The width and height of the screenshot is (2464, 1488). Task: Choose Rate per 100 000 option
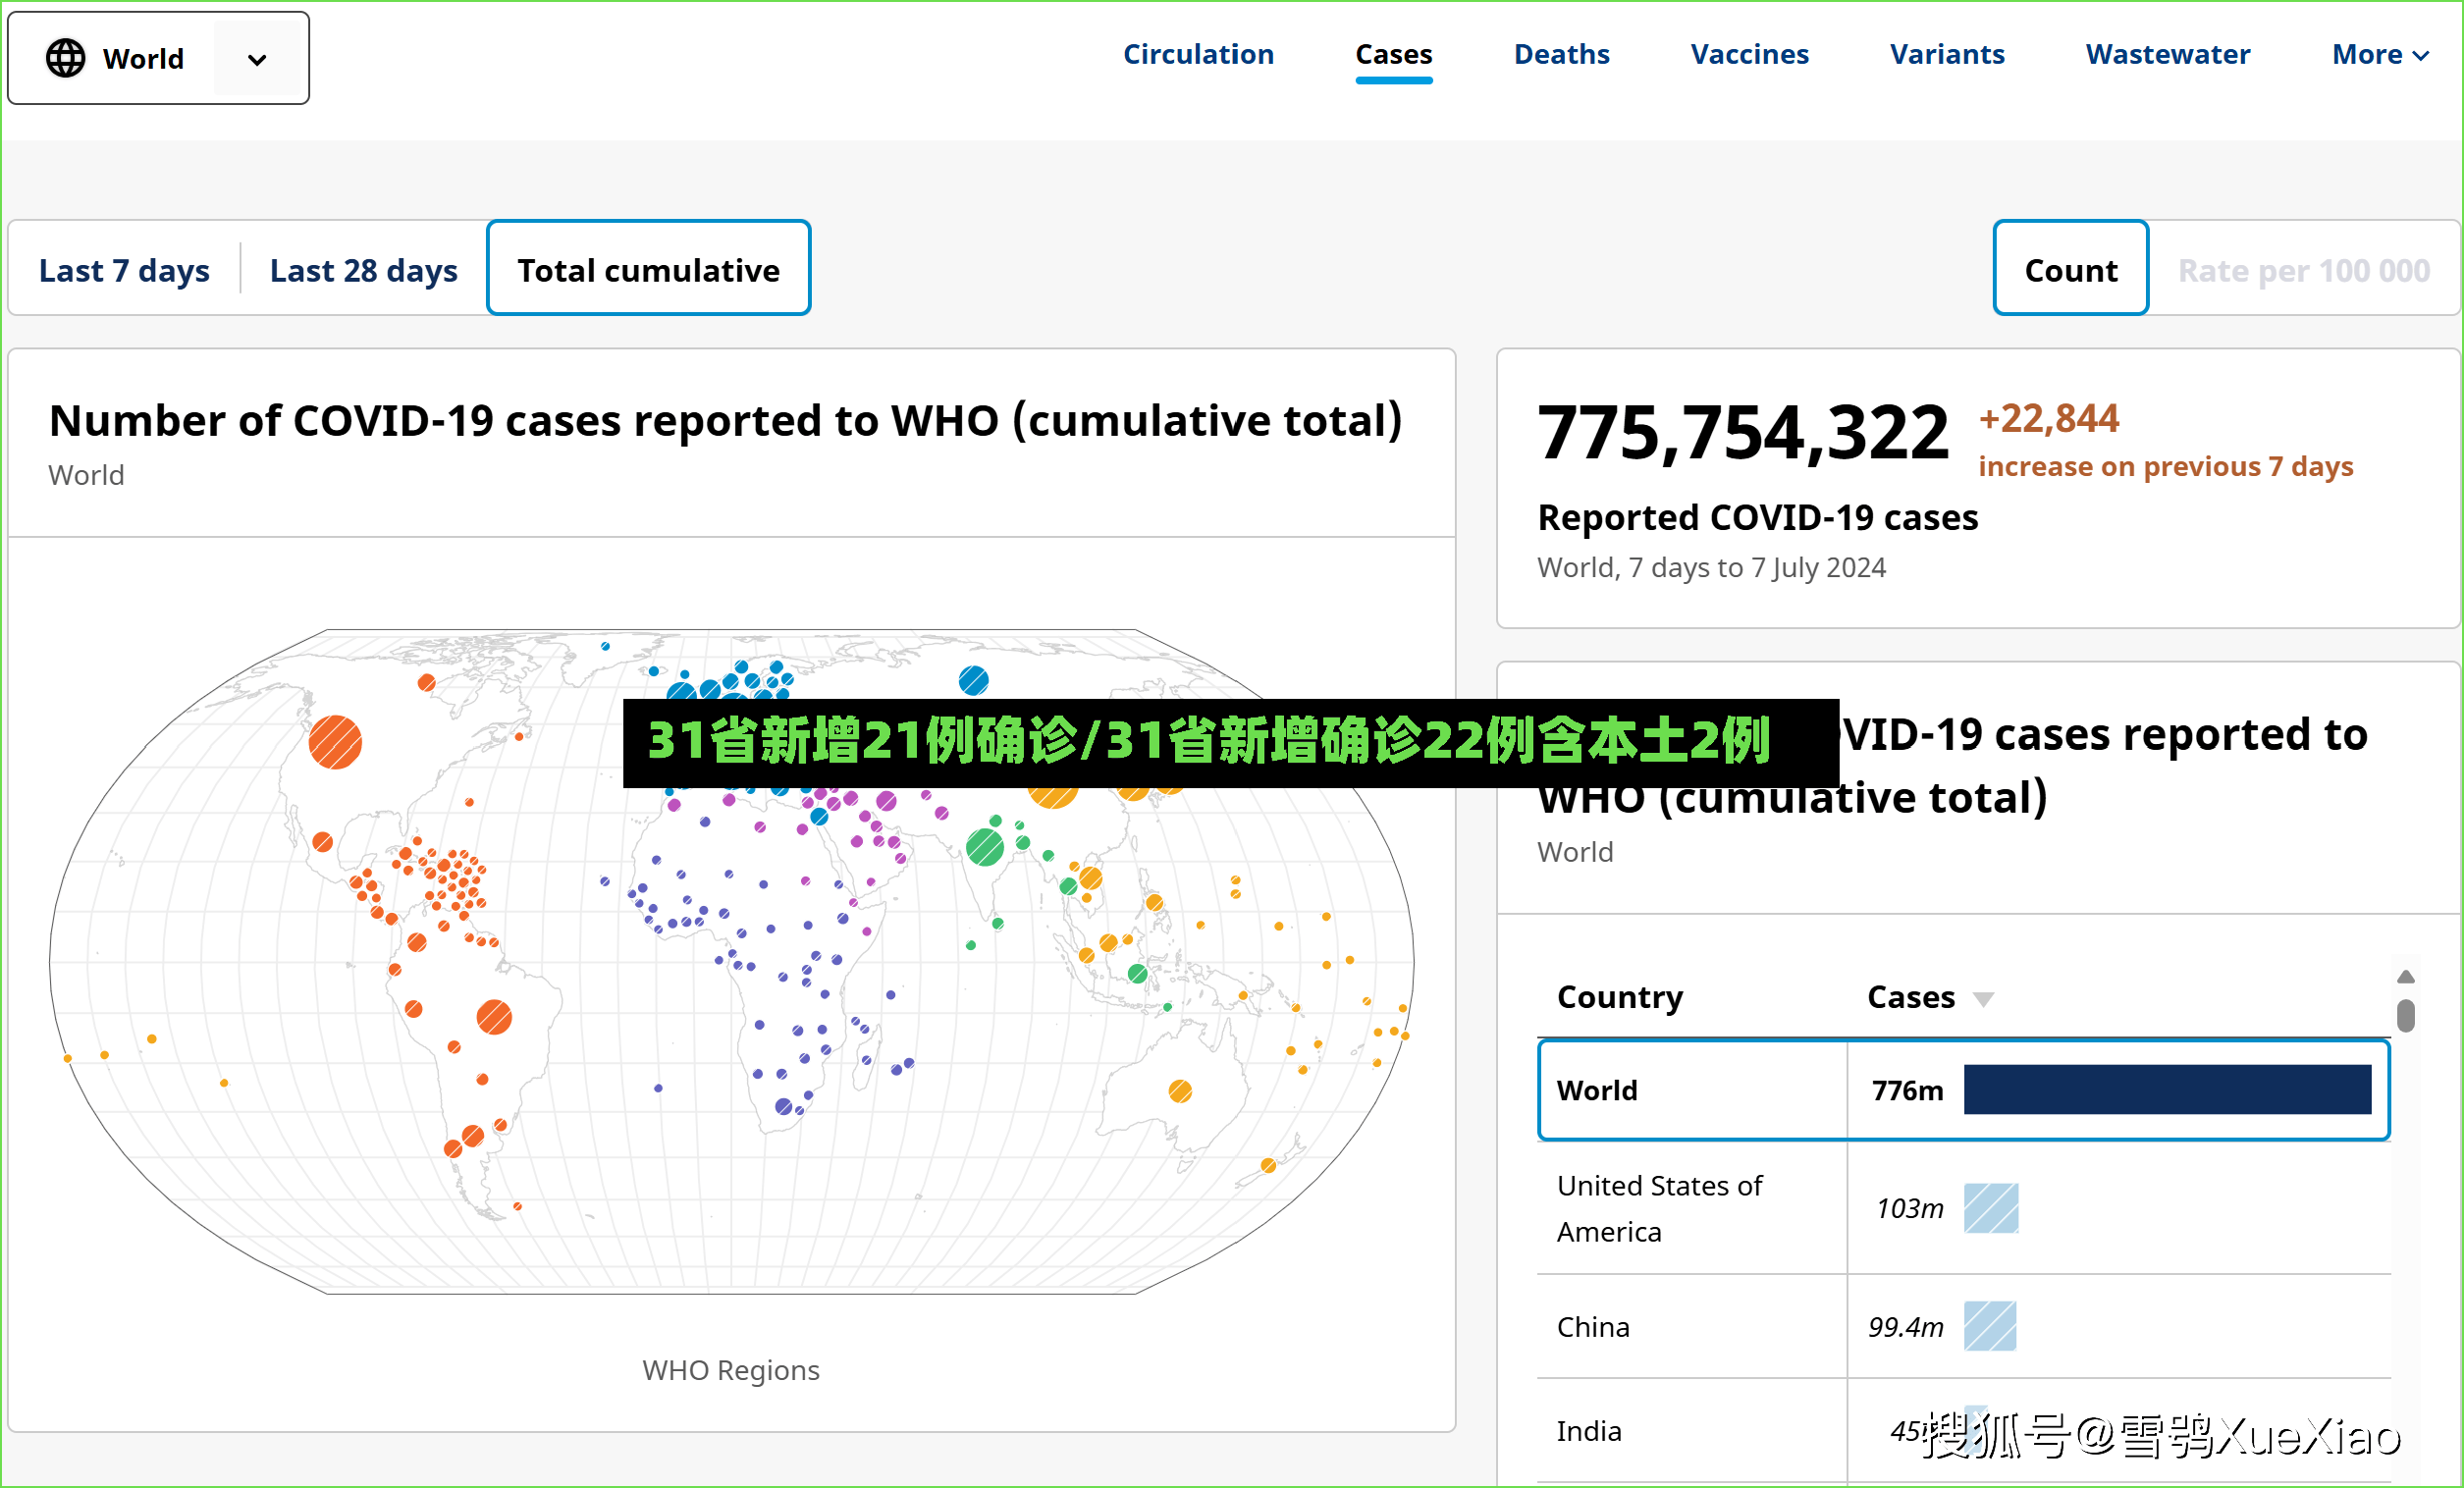[x=2303, y=270]
